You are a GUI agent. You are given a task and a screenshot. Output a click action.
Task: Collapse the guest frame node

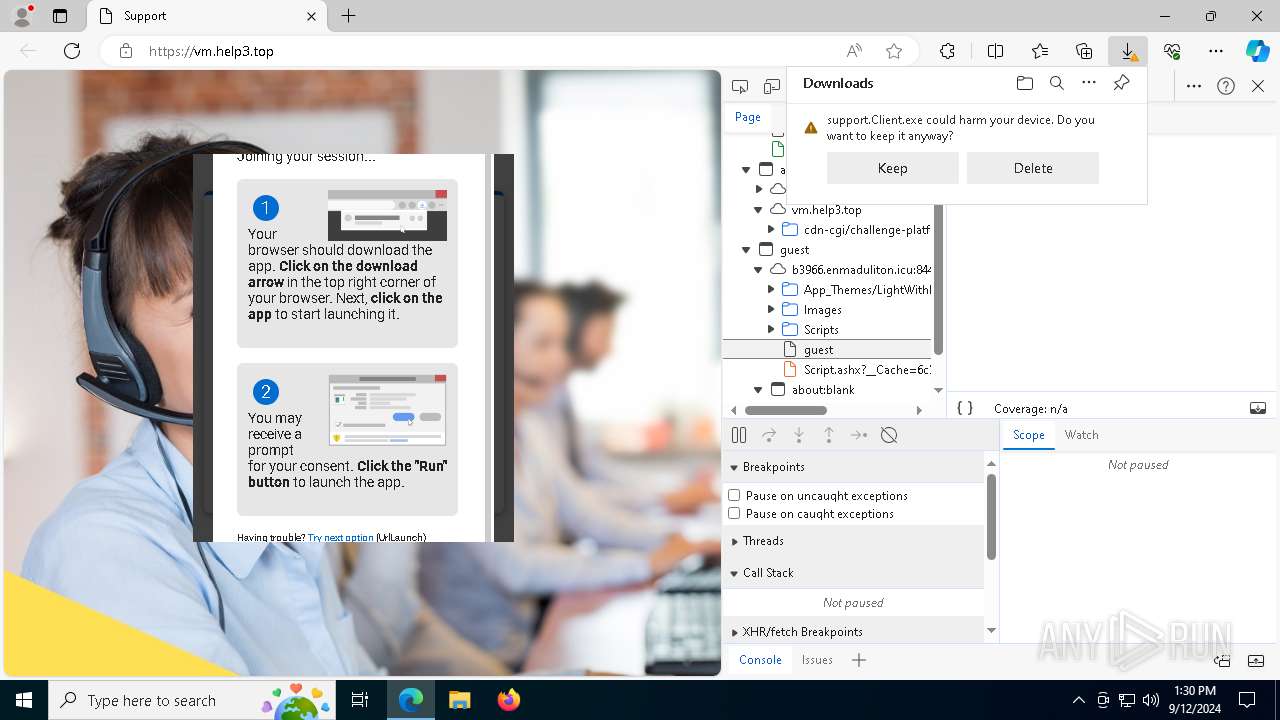(746, 250)
